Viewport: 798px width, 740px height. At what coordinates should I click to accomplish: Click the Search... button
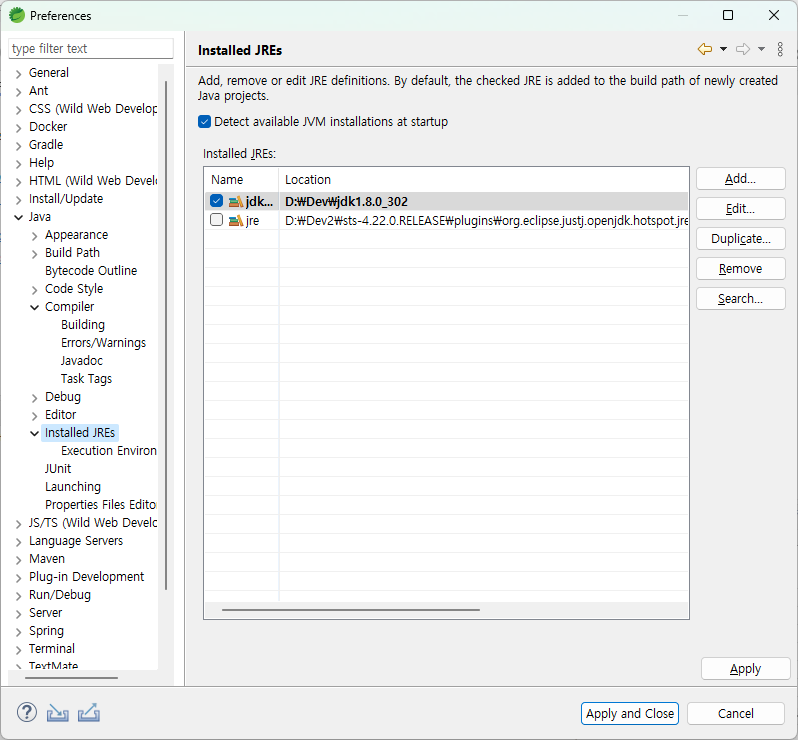740,299
